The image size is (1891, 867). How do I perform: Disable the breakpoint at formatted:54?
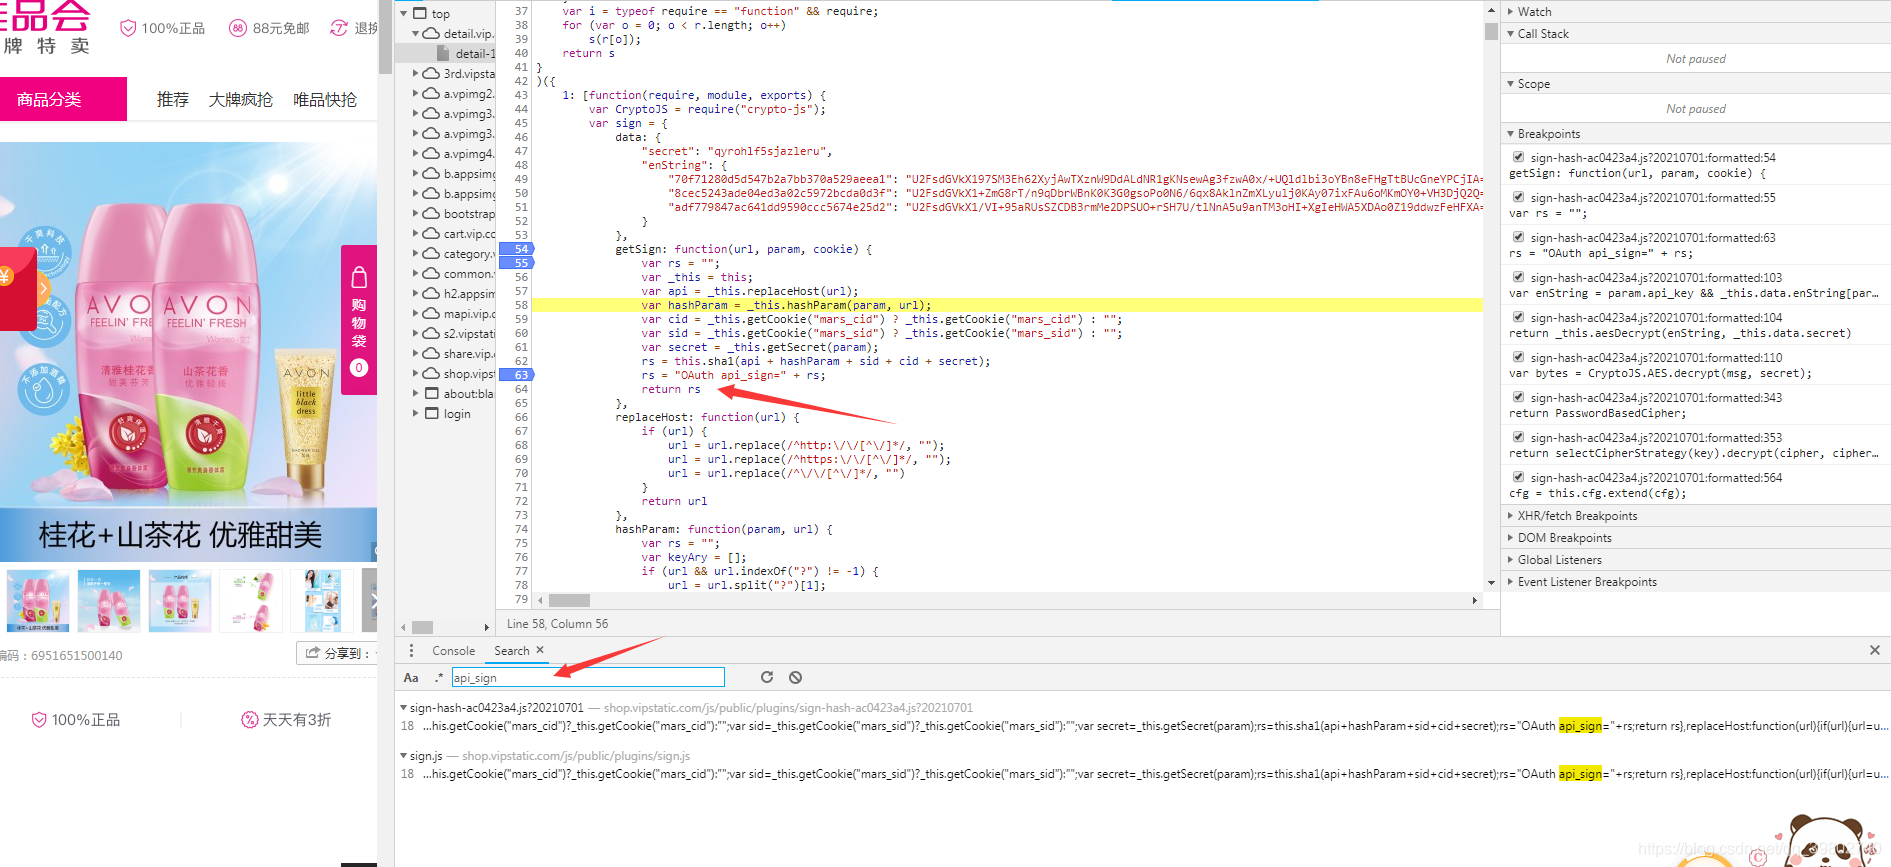tap(1519, 157)
